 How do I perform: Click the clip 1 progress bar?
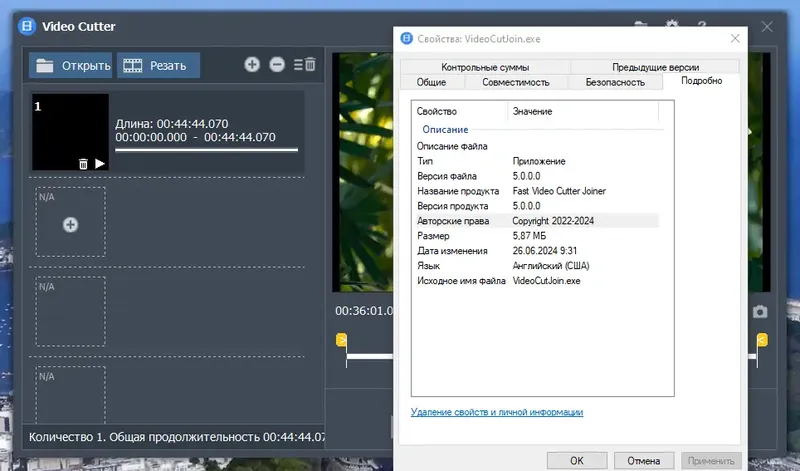click(207, 150)
